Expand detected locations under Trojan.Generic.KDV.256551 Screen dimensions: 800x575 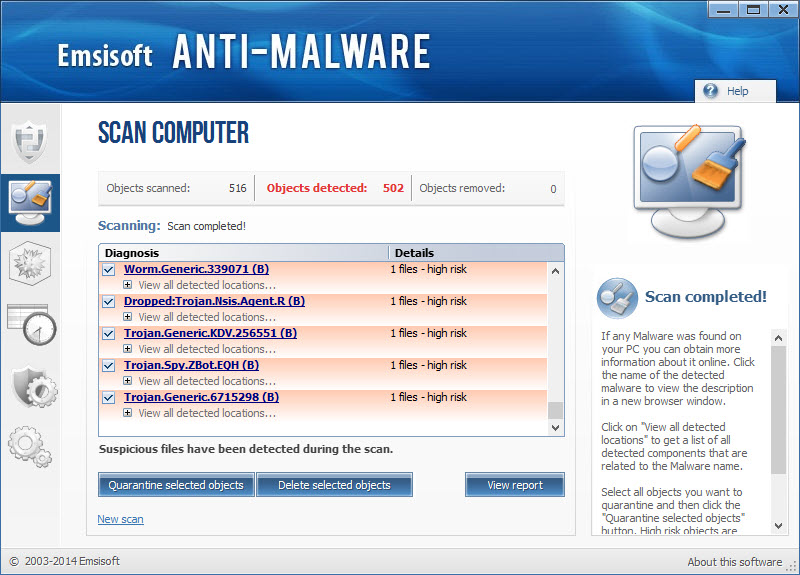[128, 349]
